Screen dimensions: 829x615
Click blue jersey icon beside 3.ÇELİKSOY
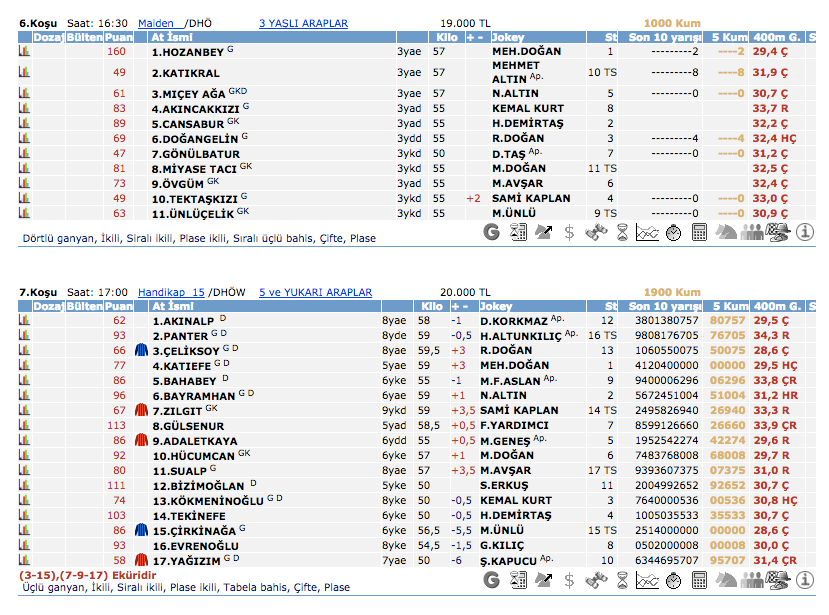pos(141,351)
